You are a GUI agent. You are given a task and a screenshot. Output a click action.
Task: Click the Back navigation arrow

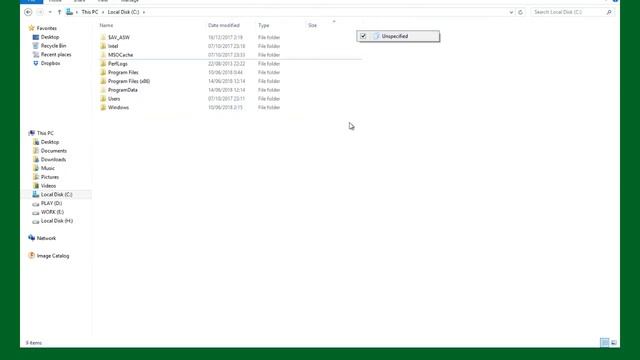coord(28,12)
